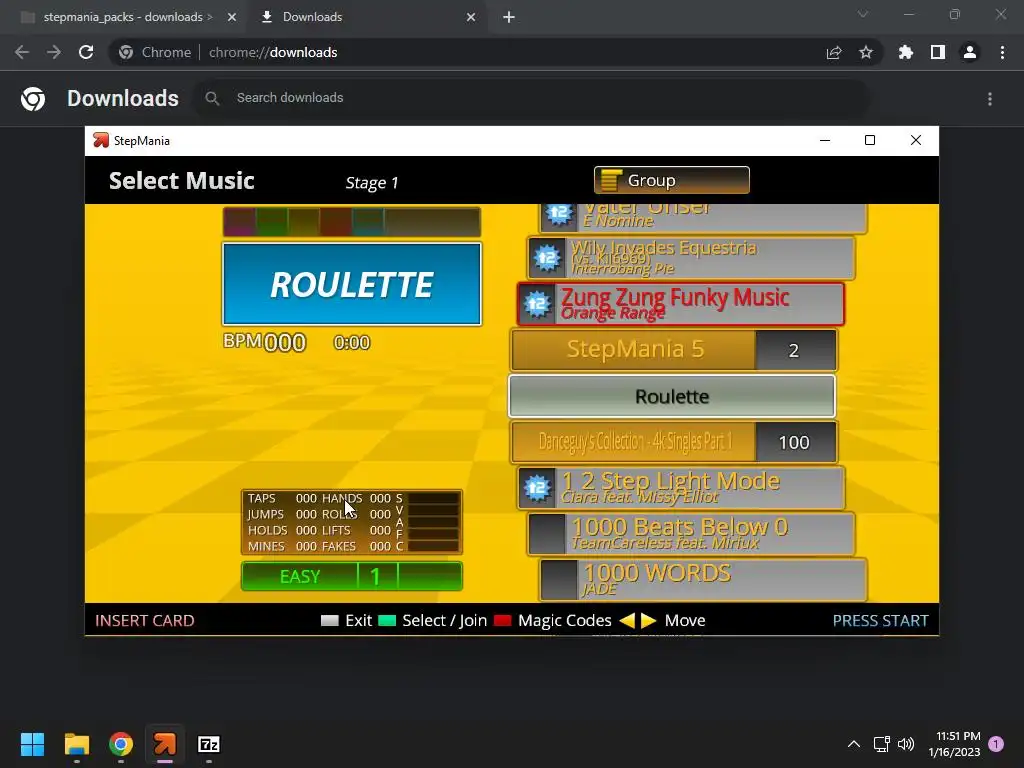Click the 1 2 Step badge icon
Screen dimensions: 1024x768
[x=537, y=488]
